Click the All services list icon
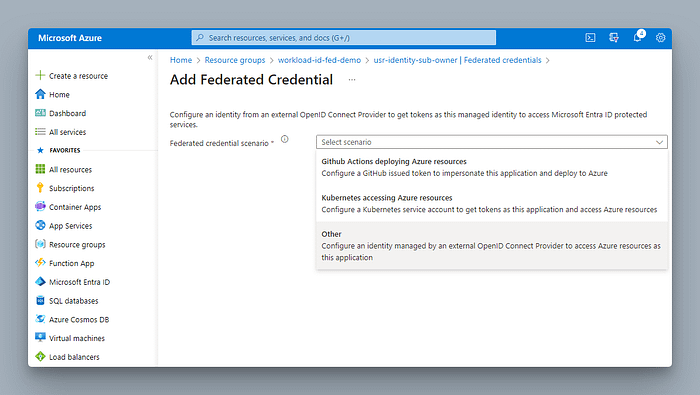The image size is (700, 395). pos(40,132)
